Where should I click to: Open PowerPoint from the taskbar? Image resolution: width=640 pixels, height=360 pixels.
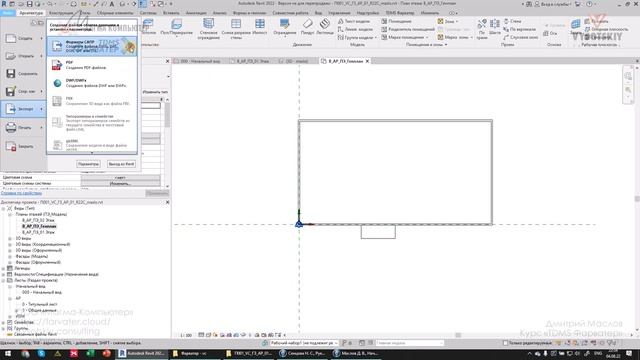(107, 353)
